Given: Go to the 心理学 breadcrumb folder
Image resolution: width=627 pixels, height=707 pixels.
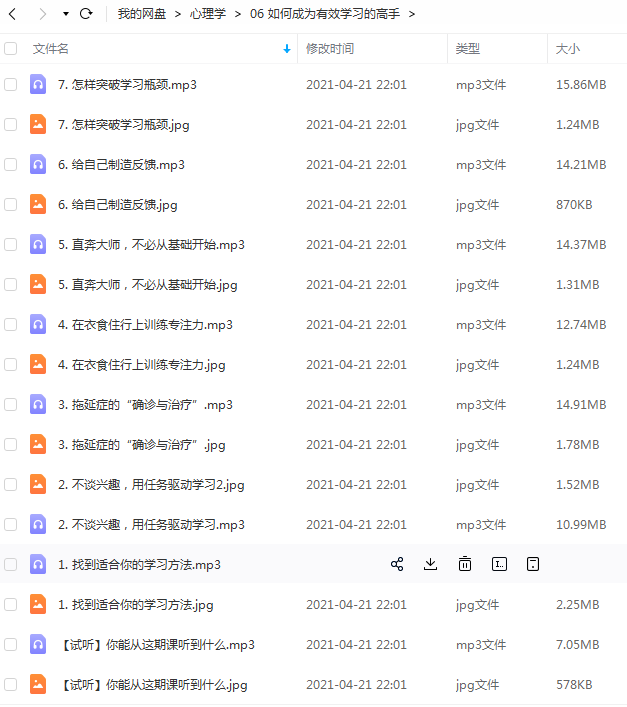Looking at the screenshot, I should (x=208, y=14).
